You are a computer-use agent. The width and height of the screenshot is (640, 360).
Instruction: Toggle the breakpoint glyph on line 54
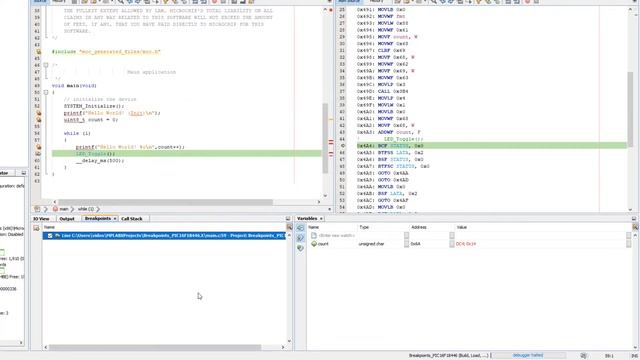pyautogui.click(x=38, y=120)
